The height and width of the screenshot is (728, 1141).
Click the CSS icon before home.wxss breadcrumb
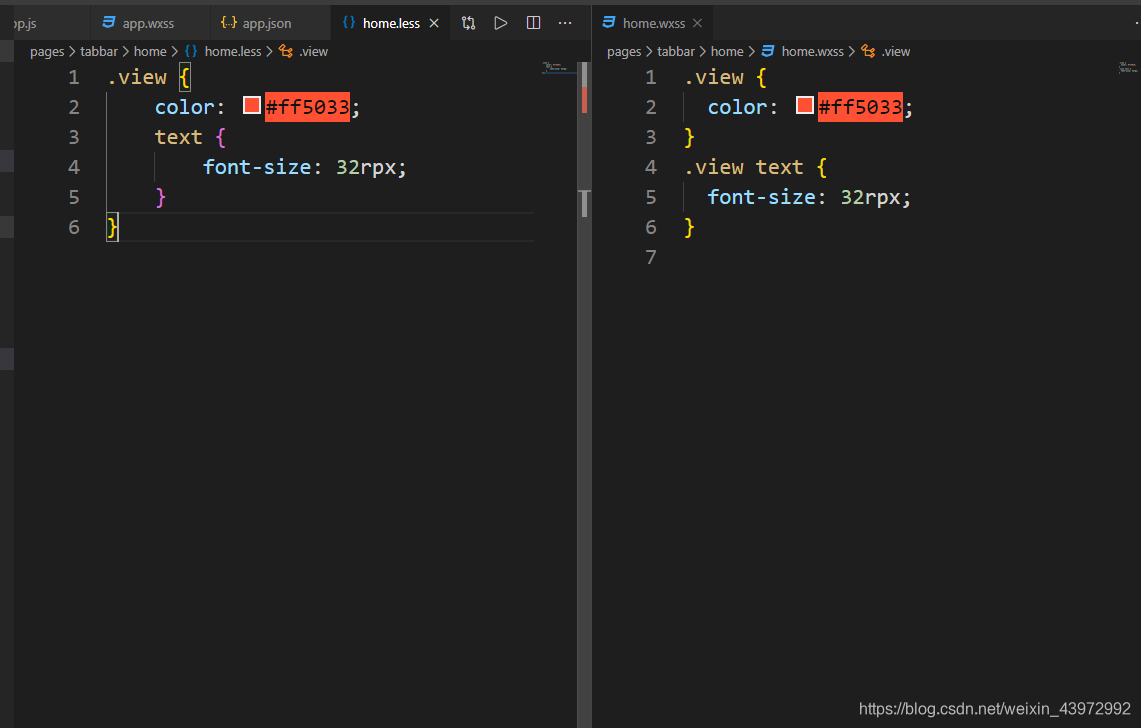[x=768, y=52]
